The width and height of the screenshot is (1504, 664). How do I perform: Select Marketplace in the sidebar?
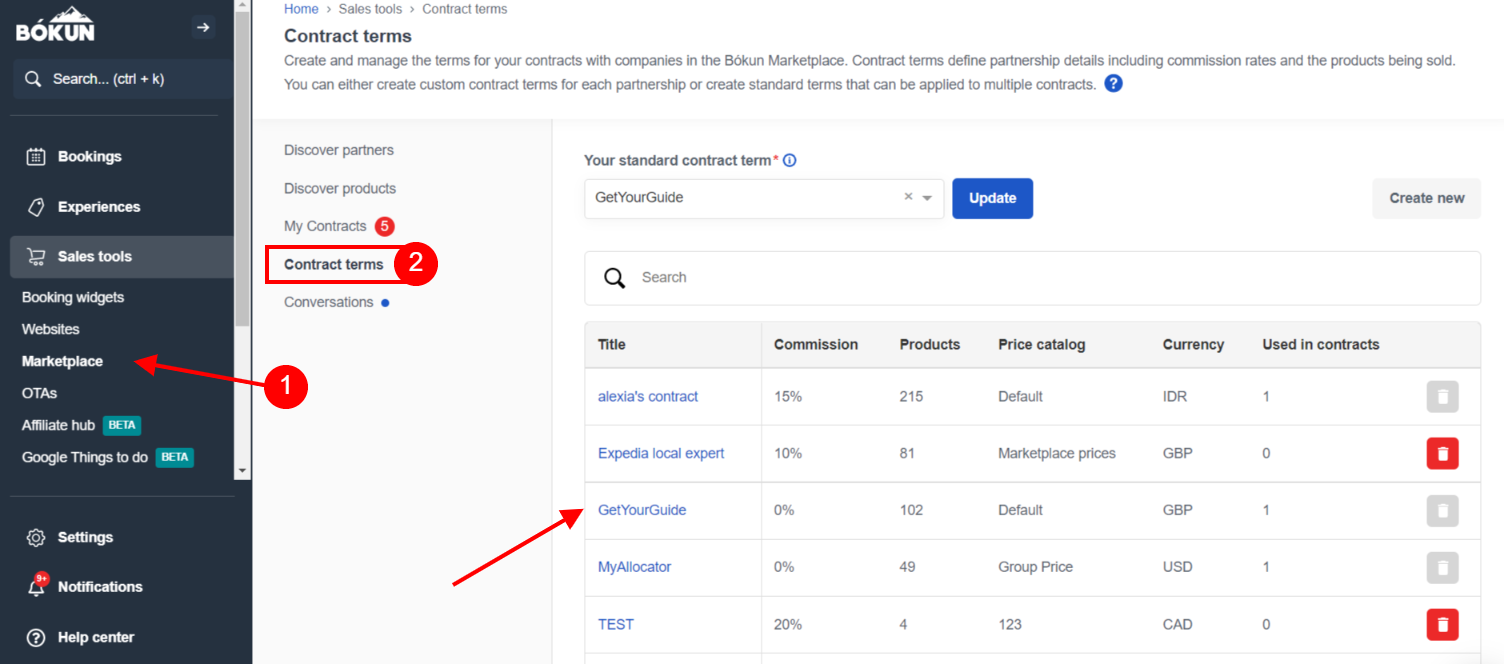coord(62,361)
